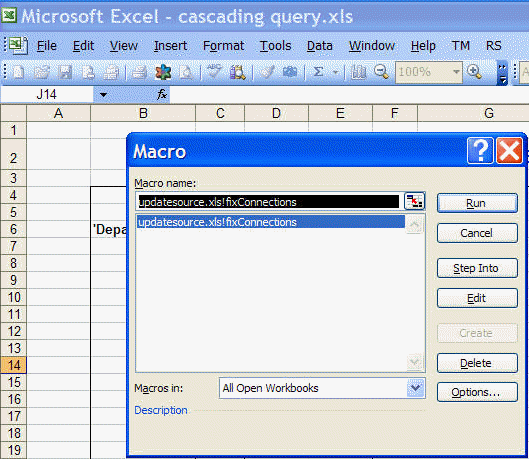The height and width of the screenshot is (459, 529).
Task: Click the Format Painter brush icon
Action: click(267, 72)
